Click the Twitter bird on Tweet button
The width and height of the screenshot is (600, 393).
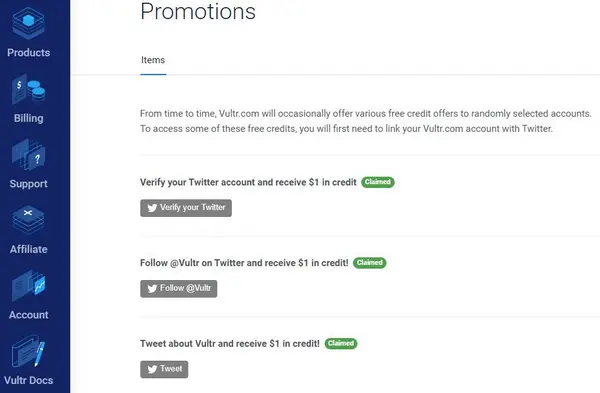(x=152, y=369)
